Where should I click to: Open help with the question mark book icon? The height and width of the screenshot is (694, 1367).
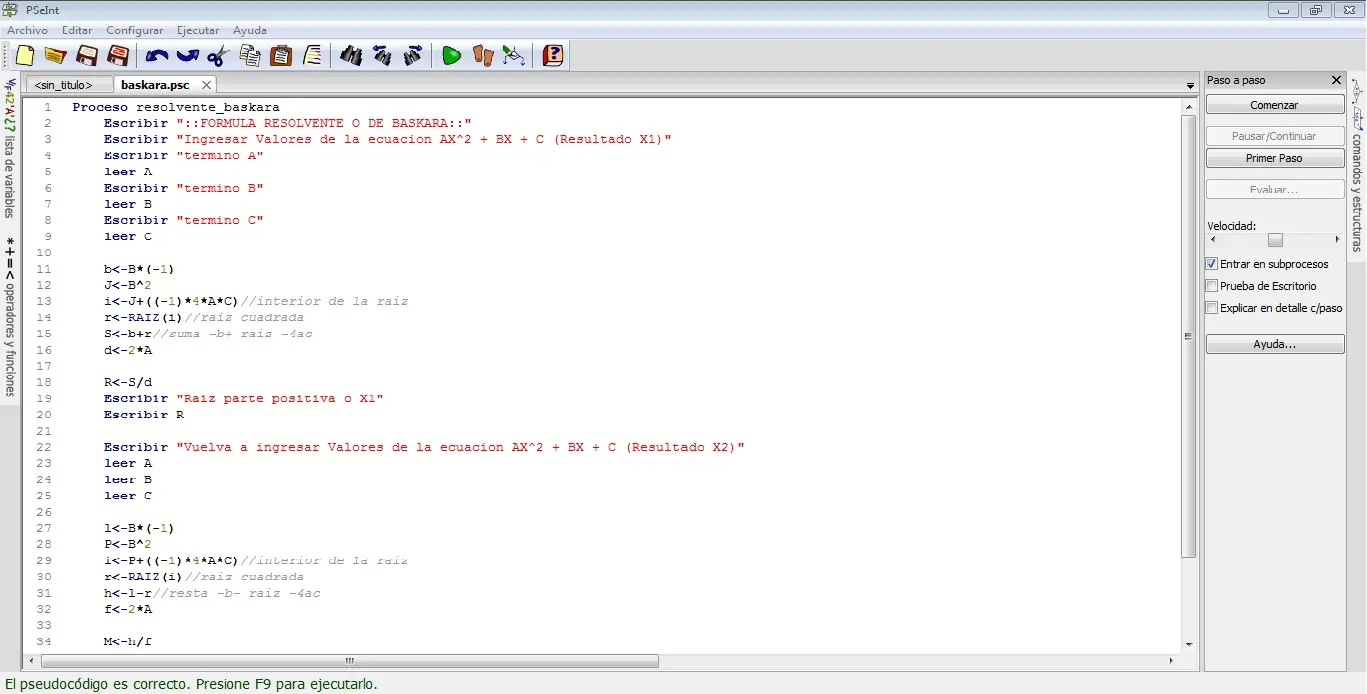(x=552, y=56)
